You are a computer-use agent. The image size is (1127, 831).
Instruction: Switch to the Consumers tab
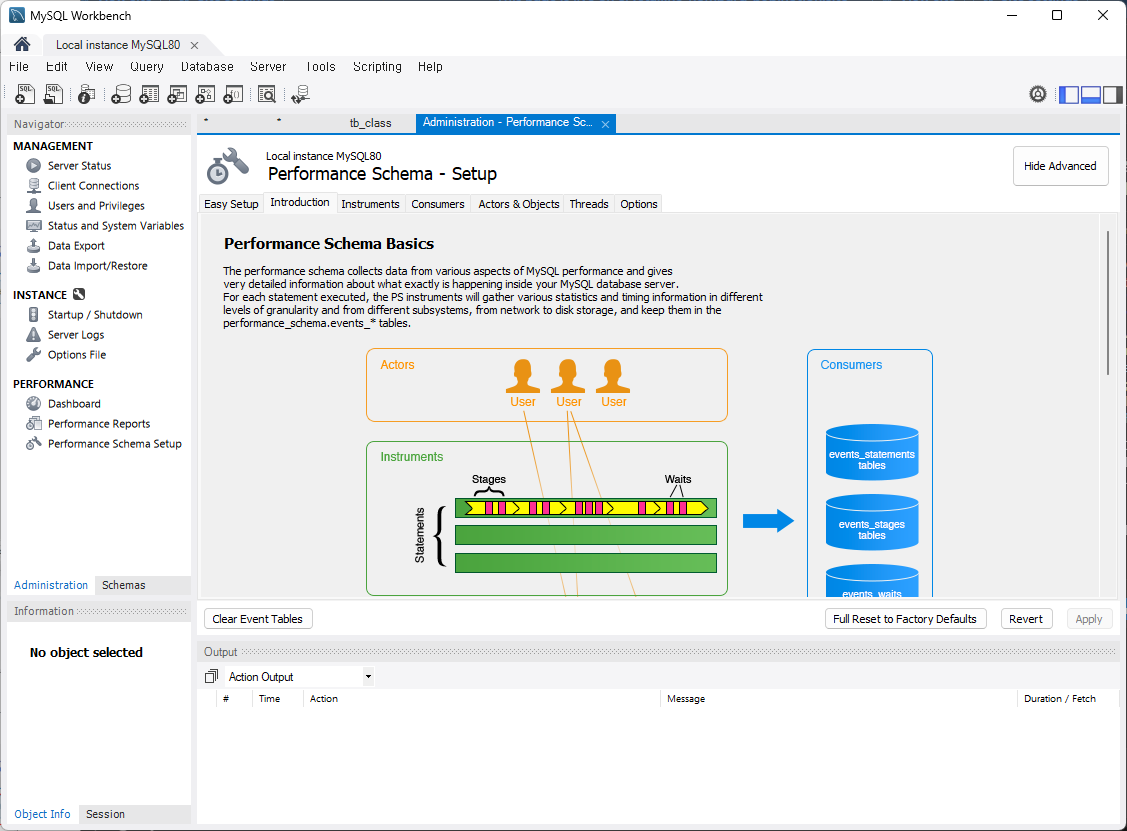coord(438,204)
